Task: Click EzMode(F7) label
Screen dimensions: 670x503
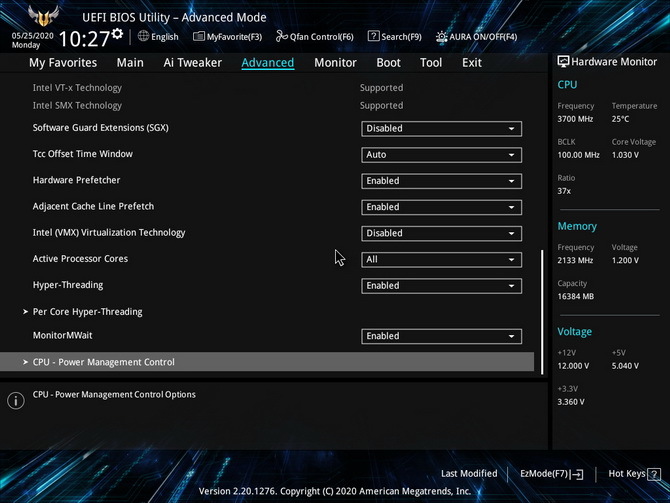Action: (544, 474)
